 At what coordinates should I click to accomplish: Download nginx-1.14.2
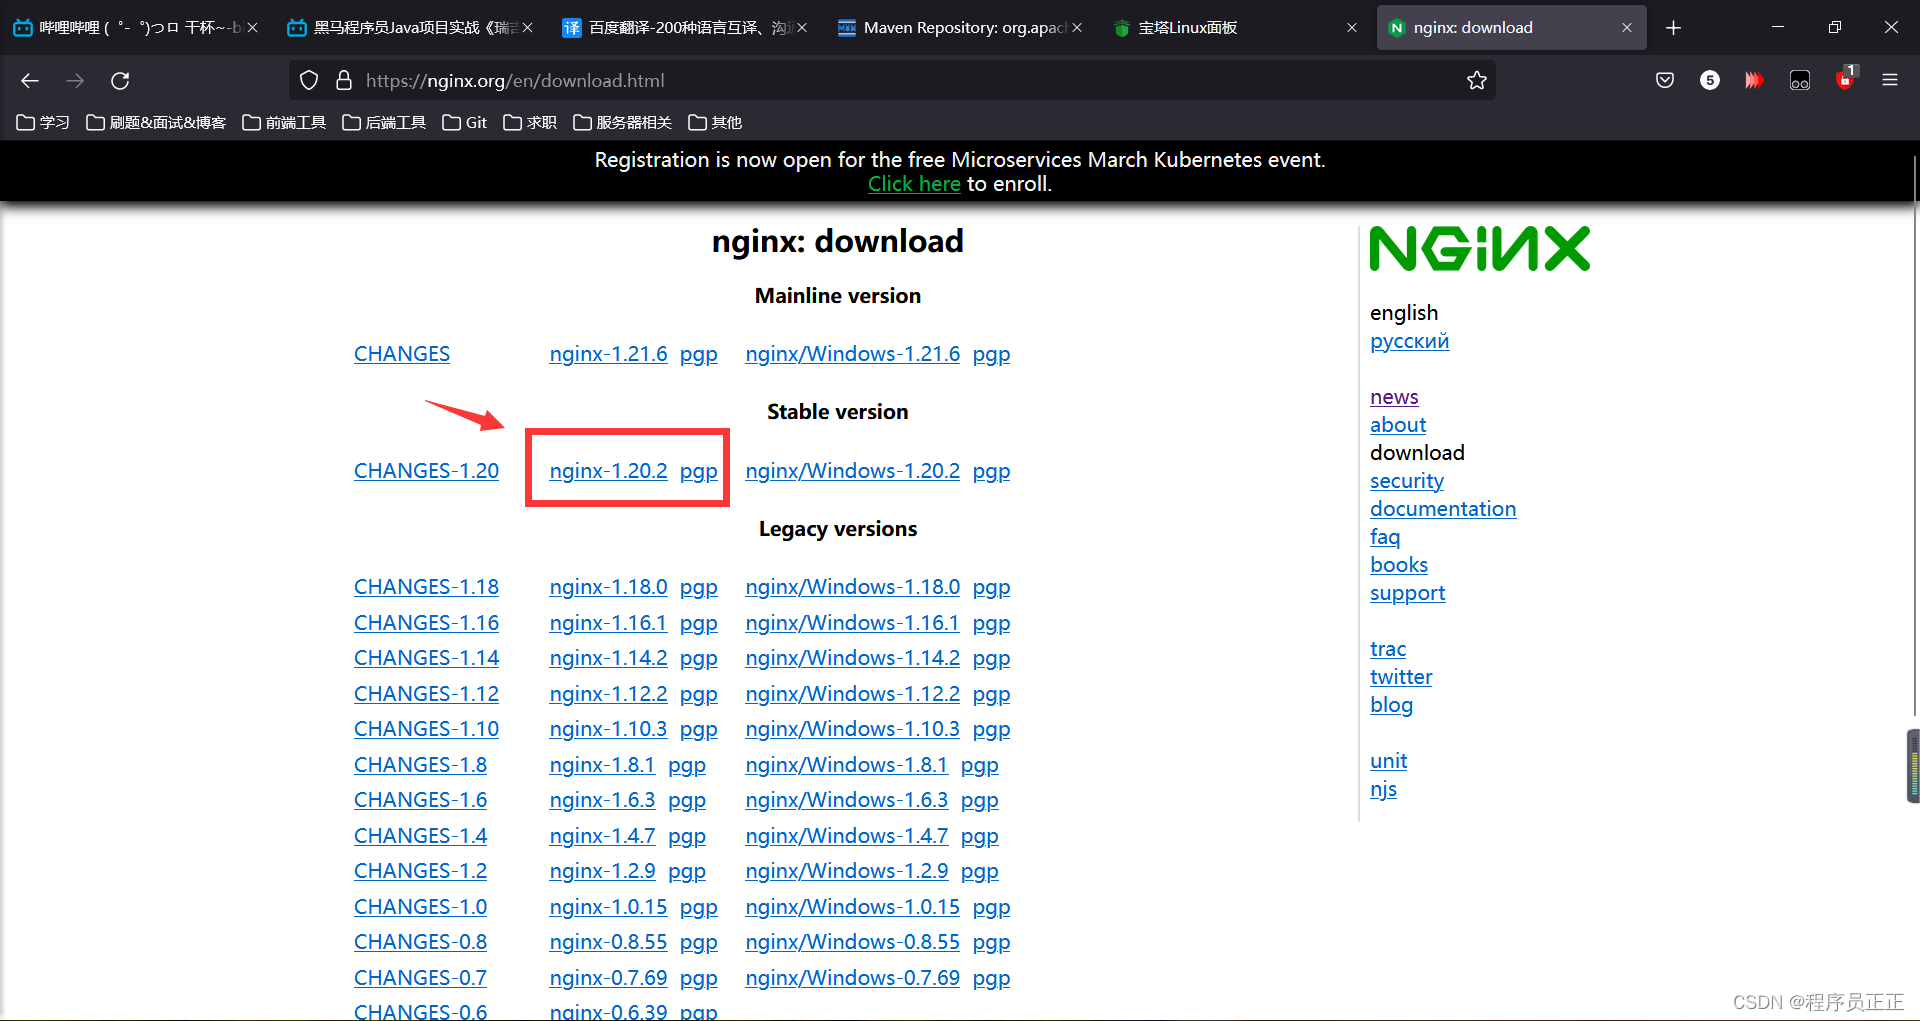[608, 658]
